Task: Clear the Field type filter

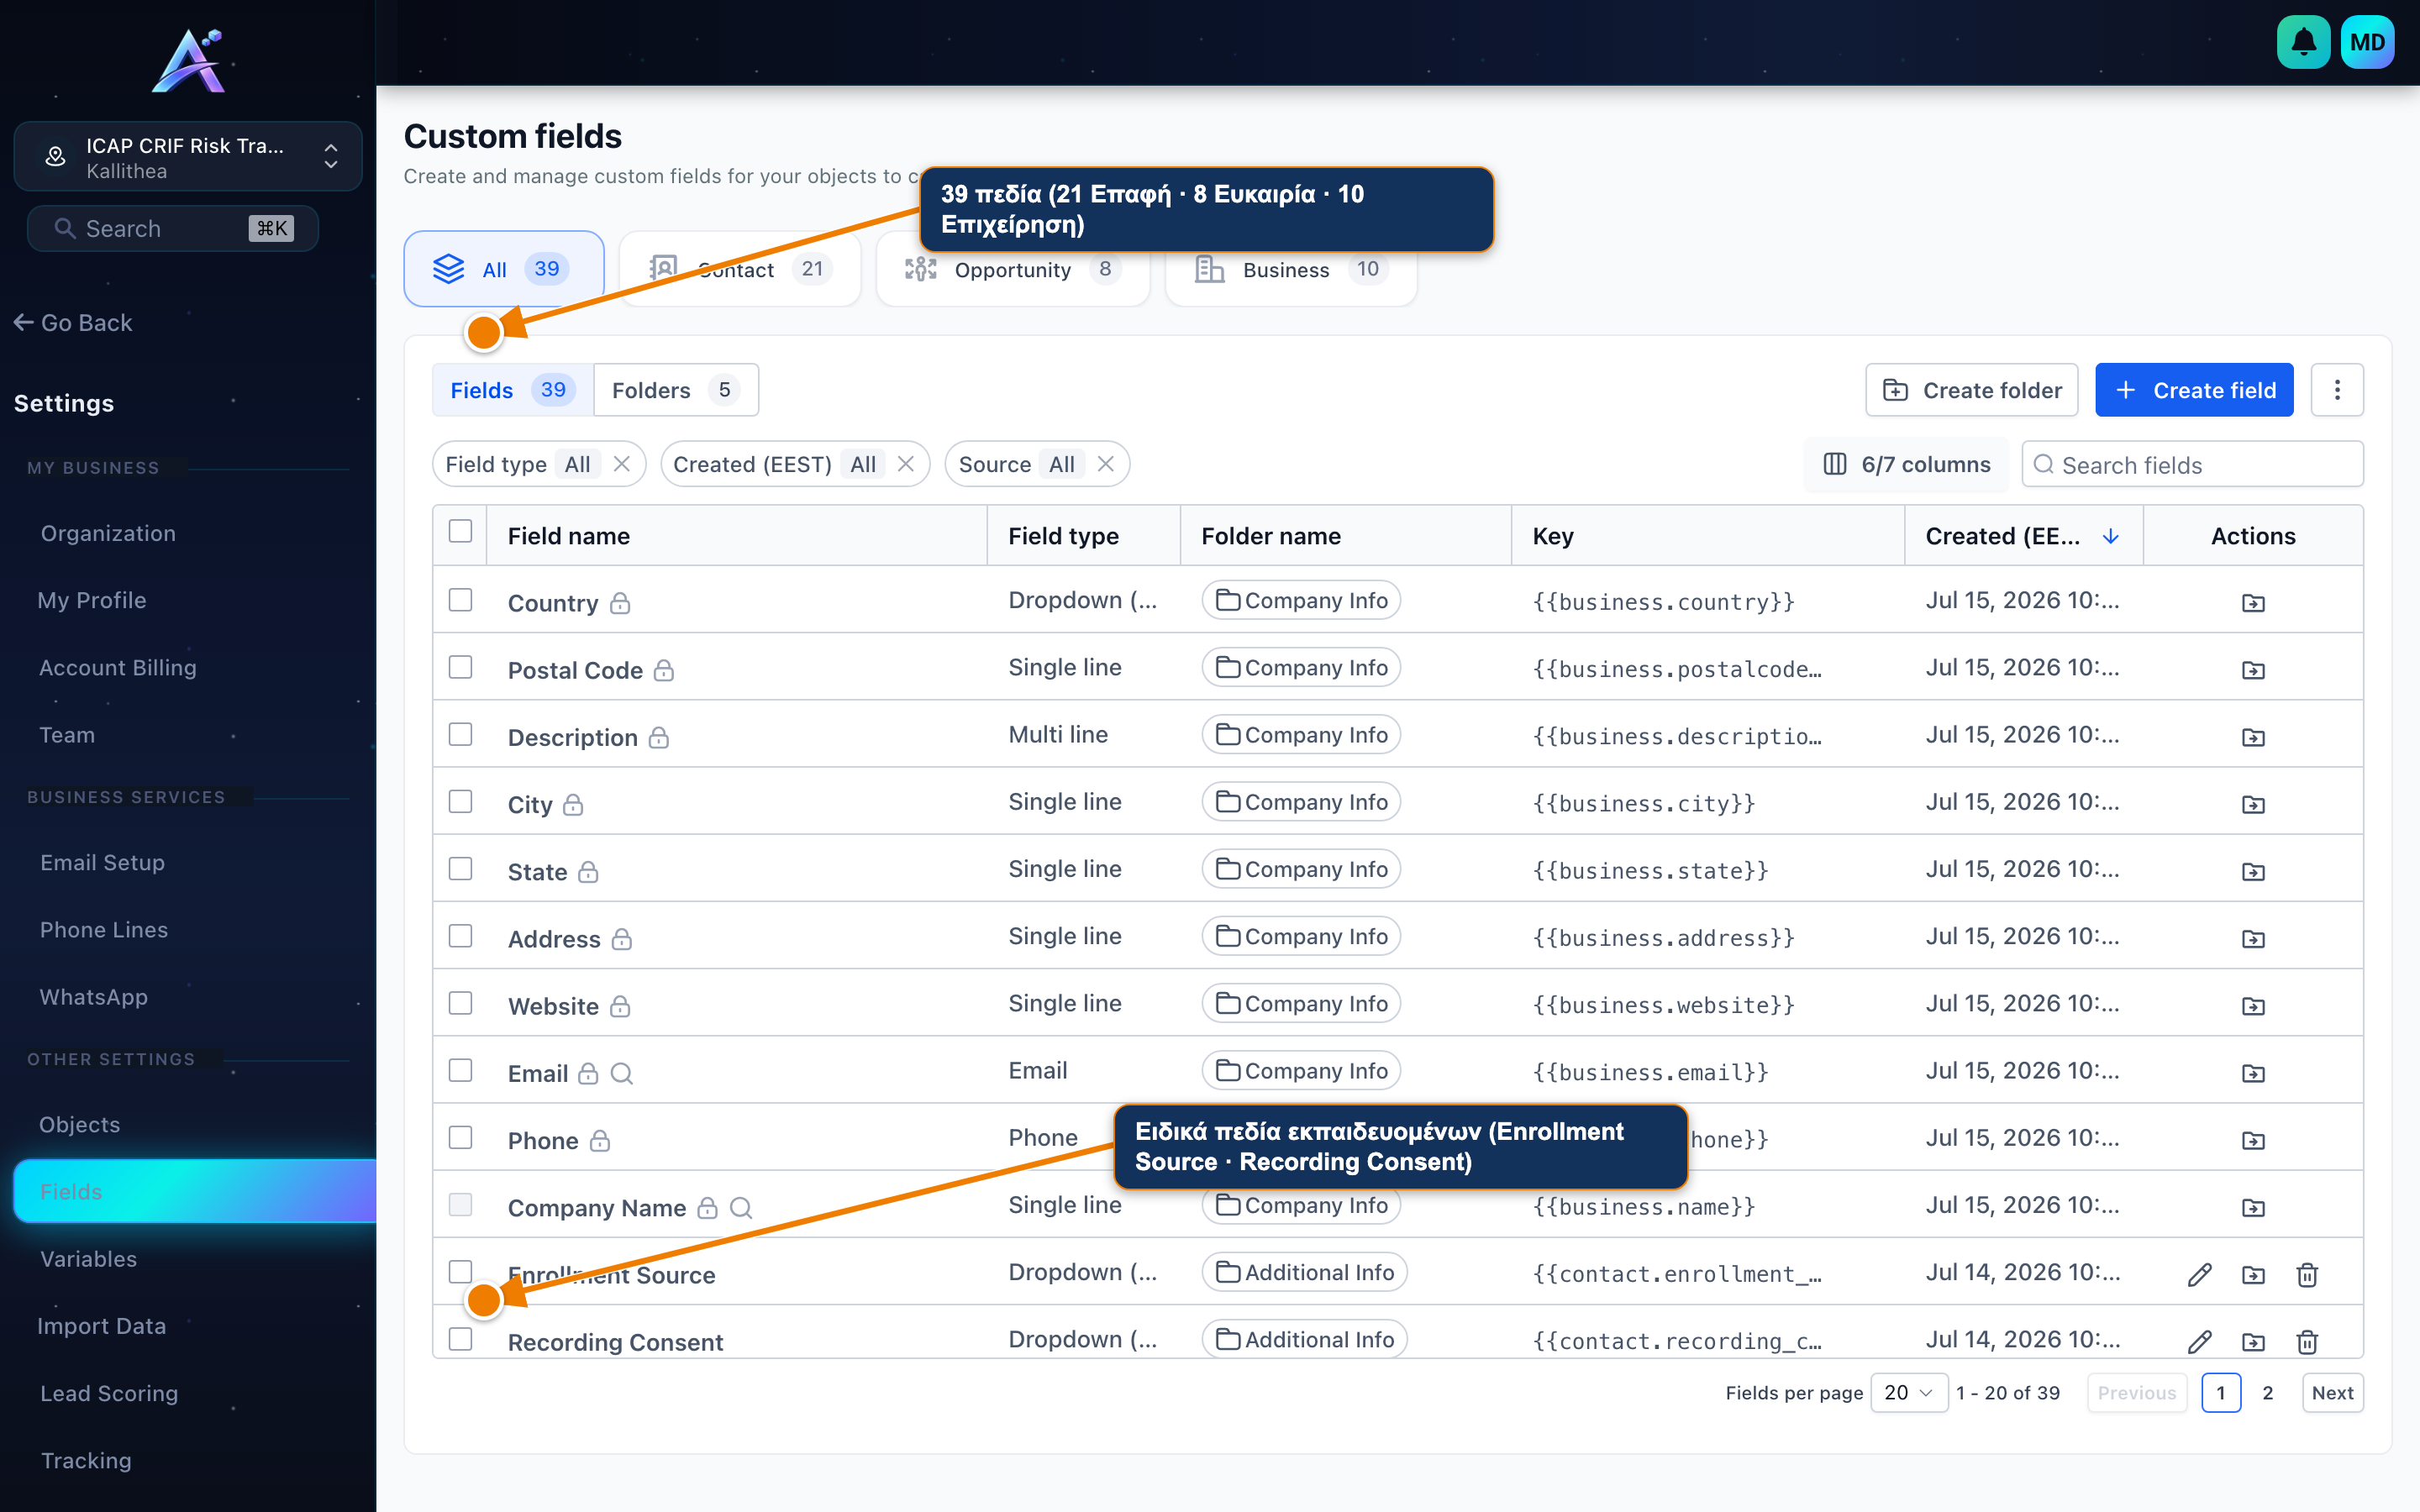Action: (x=621, y=464)
